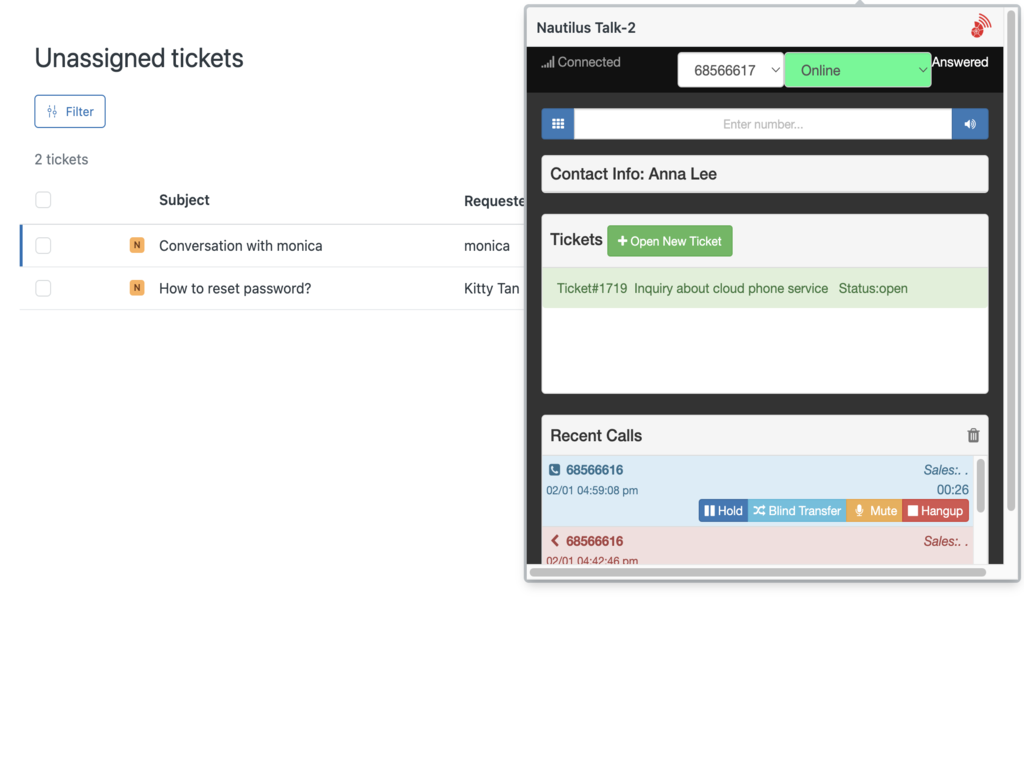
Task: Click the phone icon beside active call 68566616
Action: [x=554, y=470]
